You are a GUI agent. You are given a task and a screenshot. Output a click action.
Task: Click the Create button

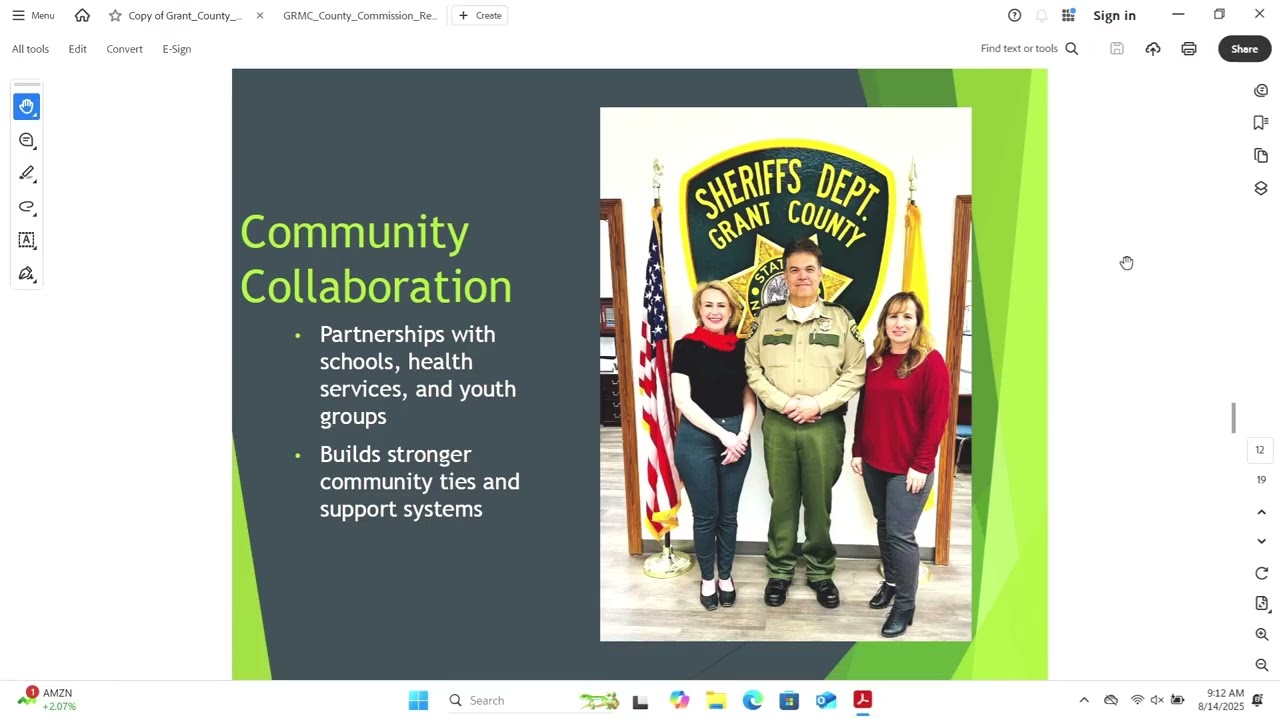(x=480, y=15)
